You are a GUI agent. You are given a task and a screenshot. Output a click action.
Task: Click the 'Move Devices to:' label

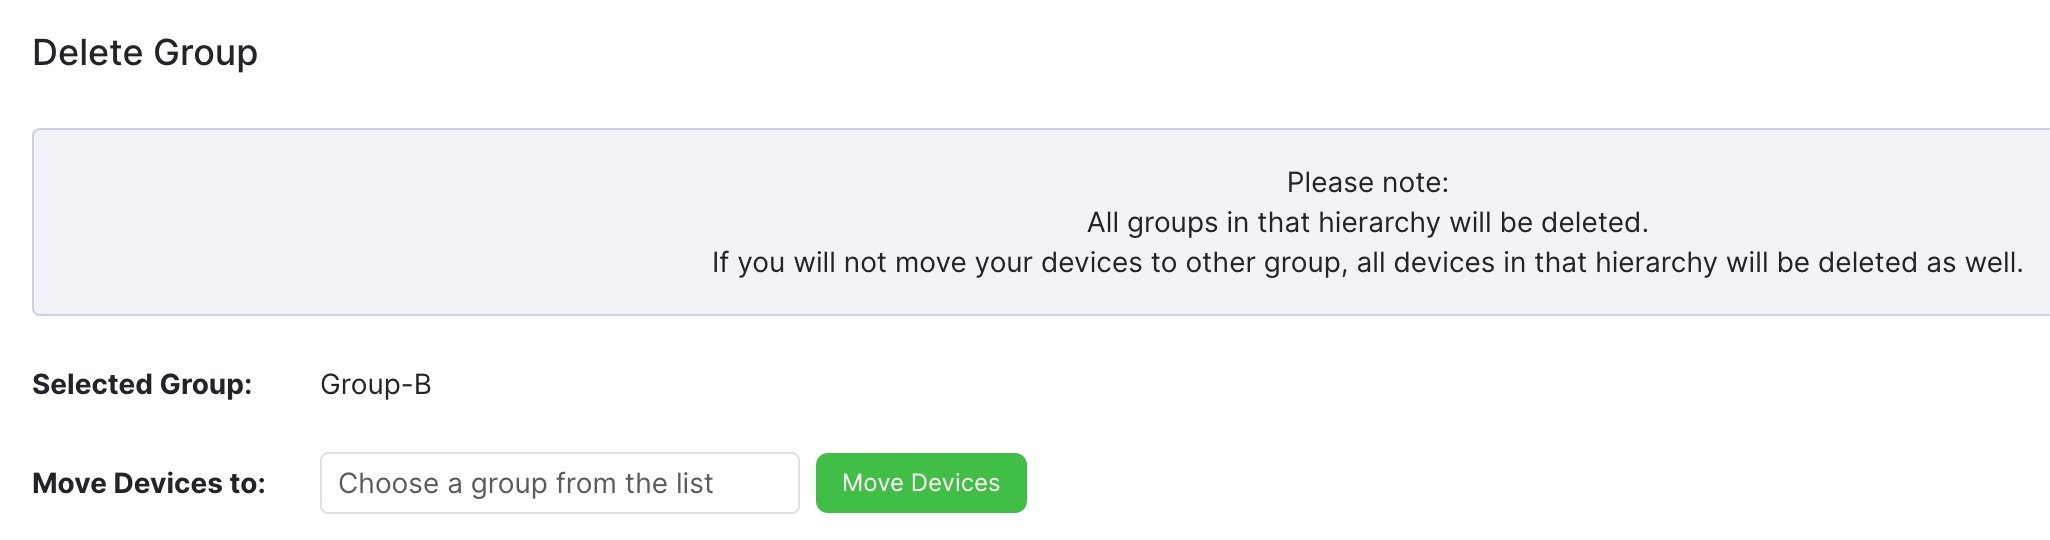coord(149,484)
